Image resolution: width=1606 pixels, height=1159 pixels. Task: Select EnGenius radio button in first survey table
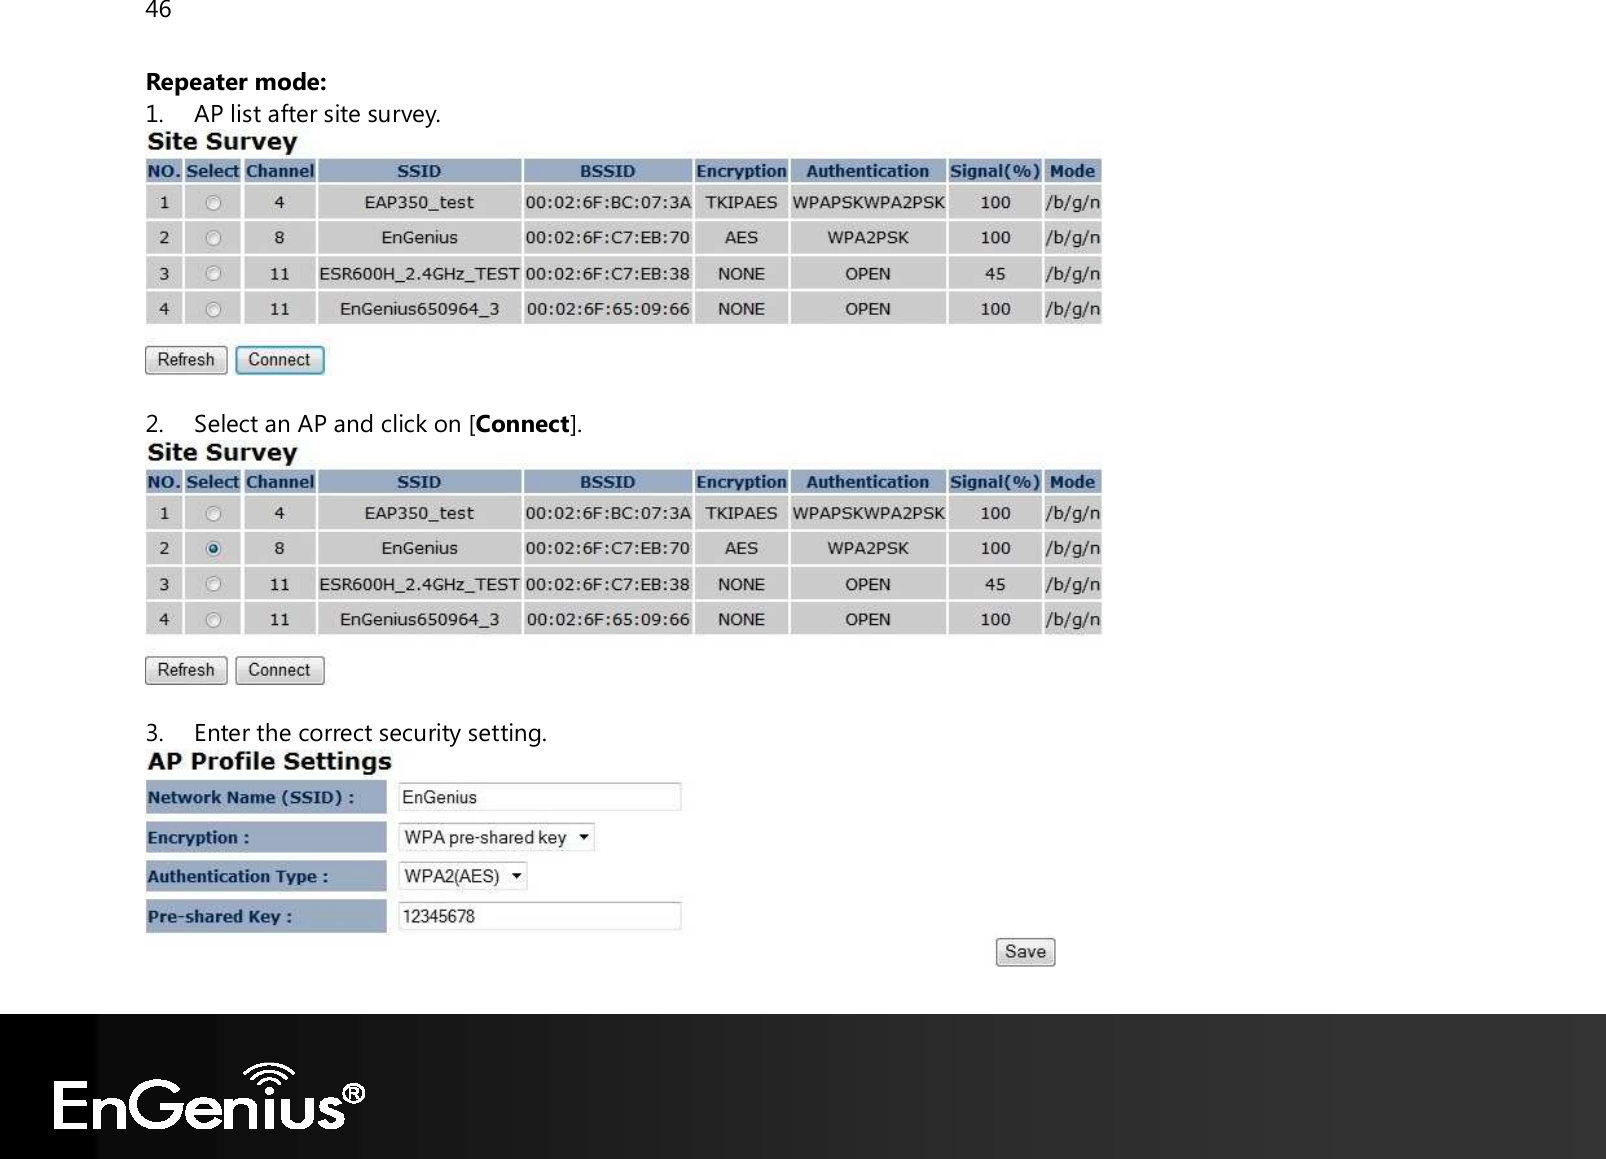(213, 238)
